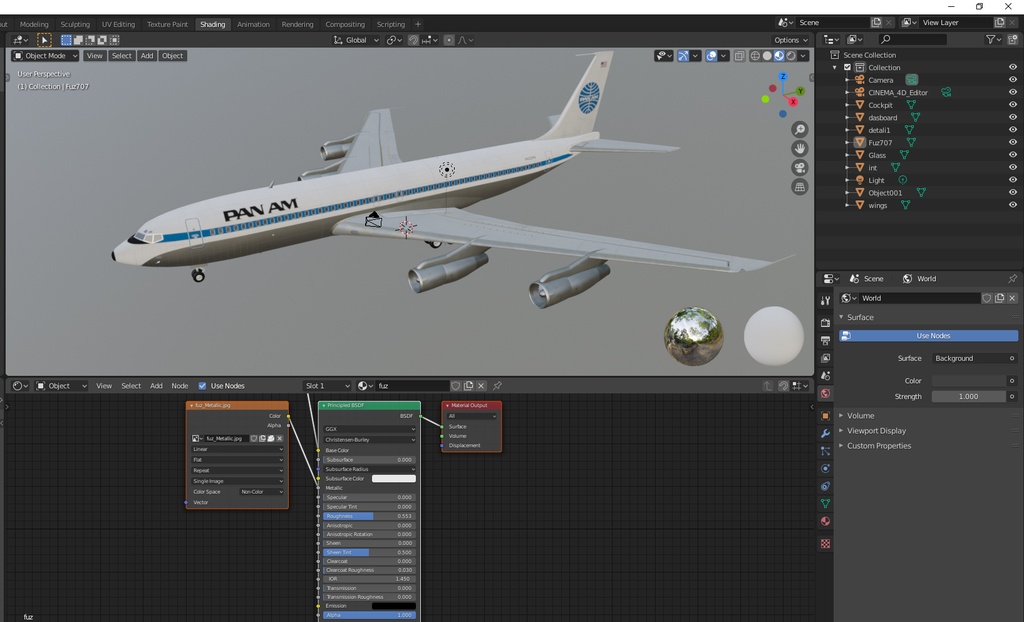Open the Material properties tab icon
1024x622 pixels.
(x=825, y=521)
